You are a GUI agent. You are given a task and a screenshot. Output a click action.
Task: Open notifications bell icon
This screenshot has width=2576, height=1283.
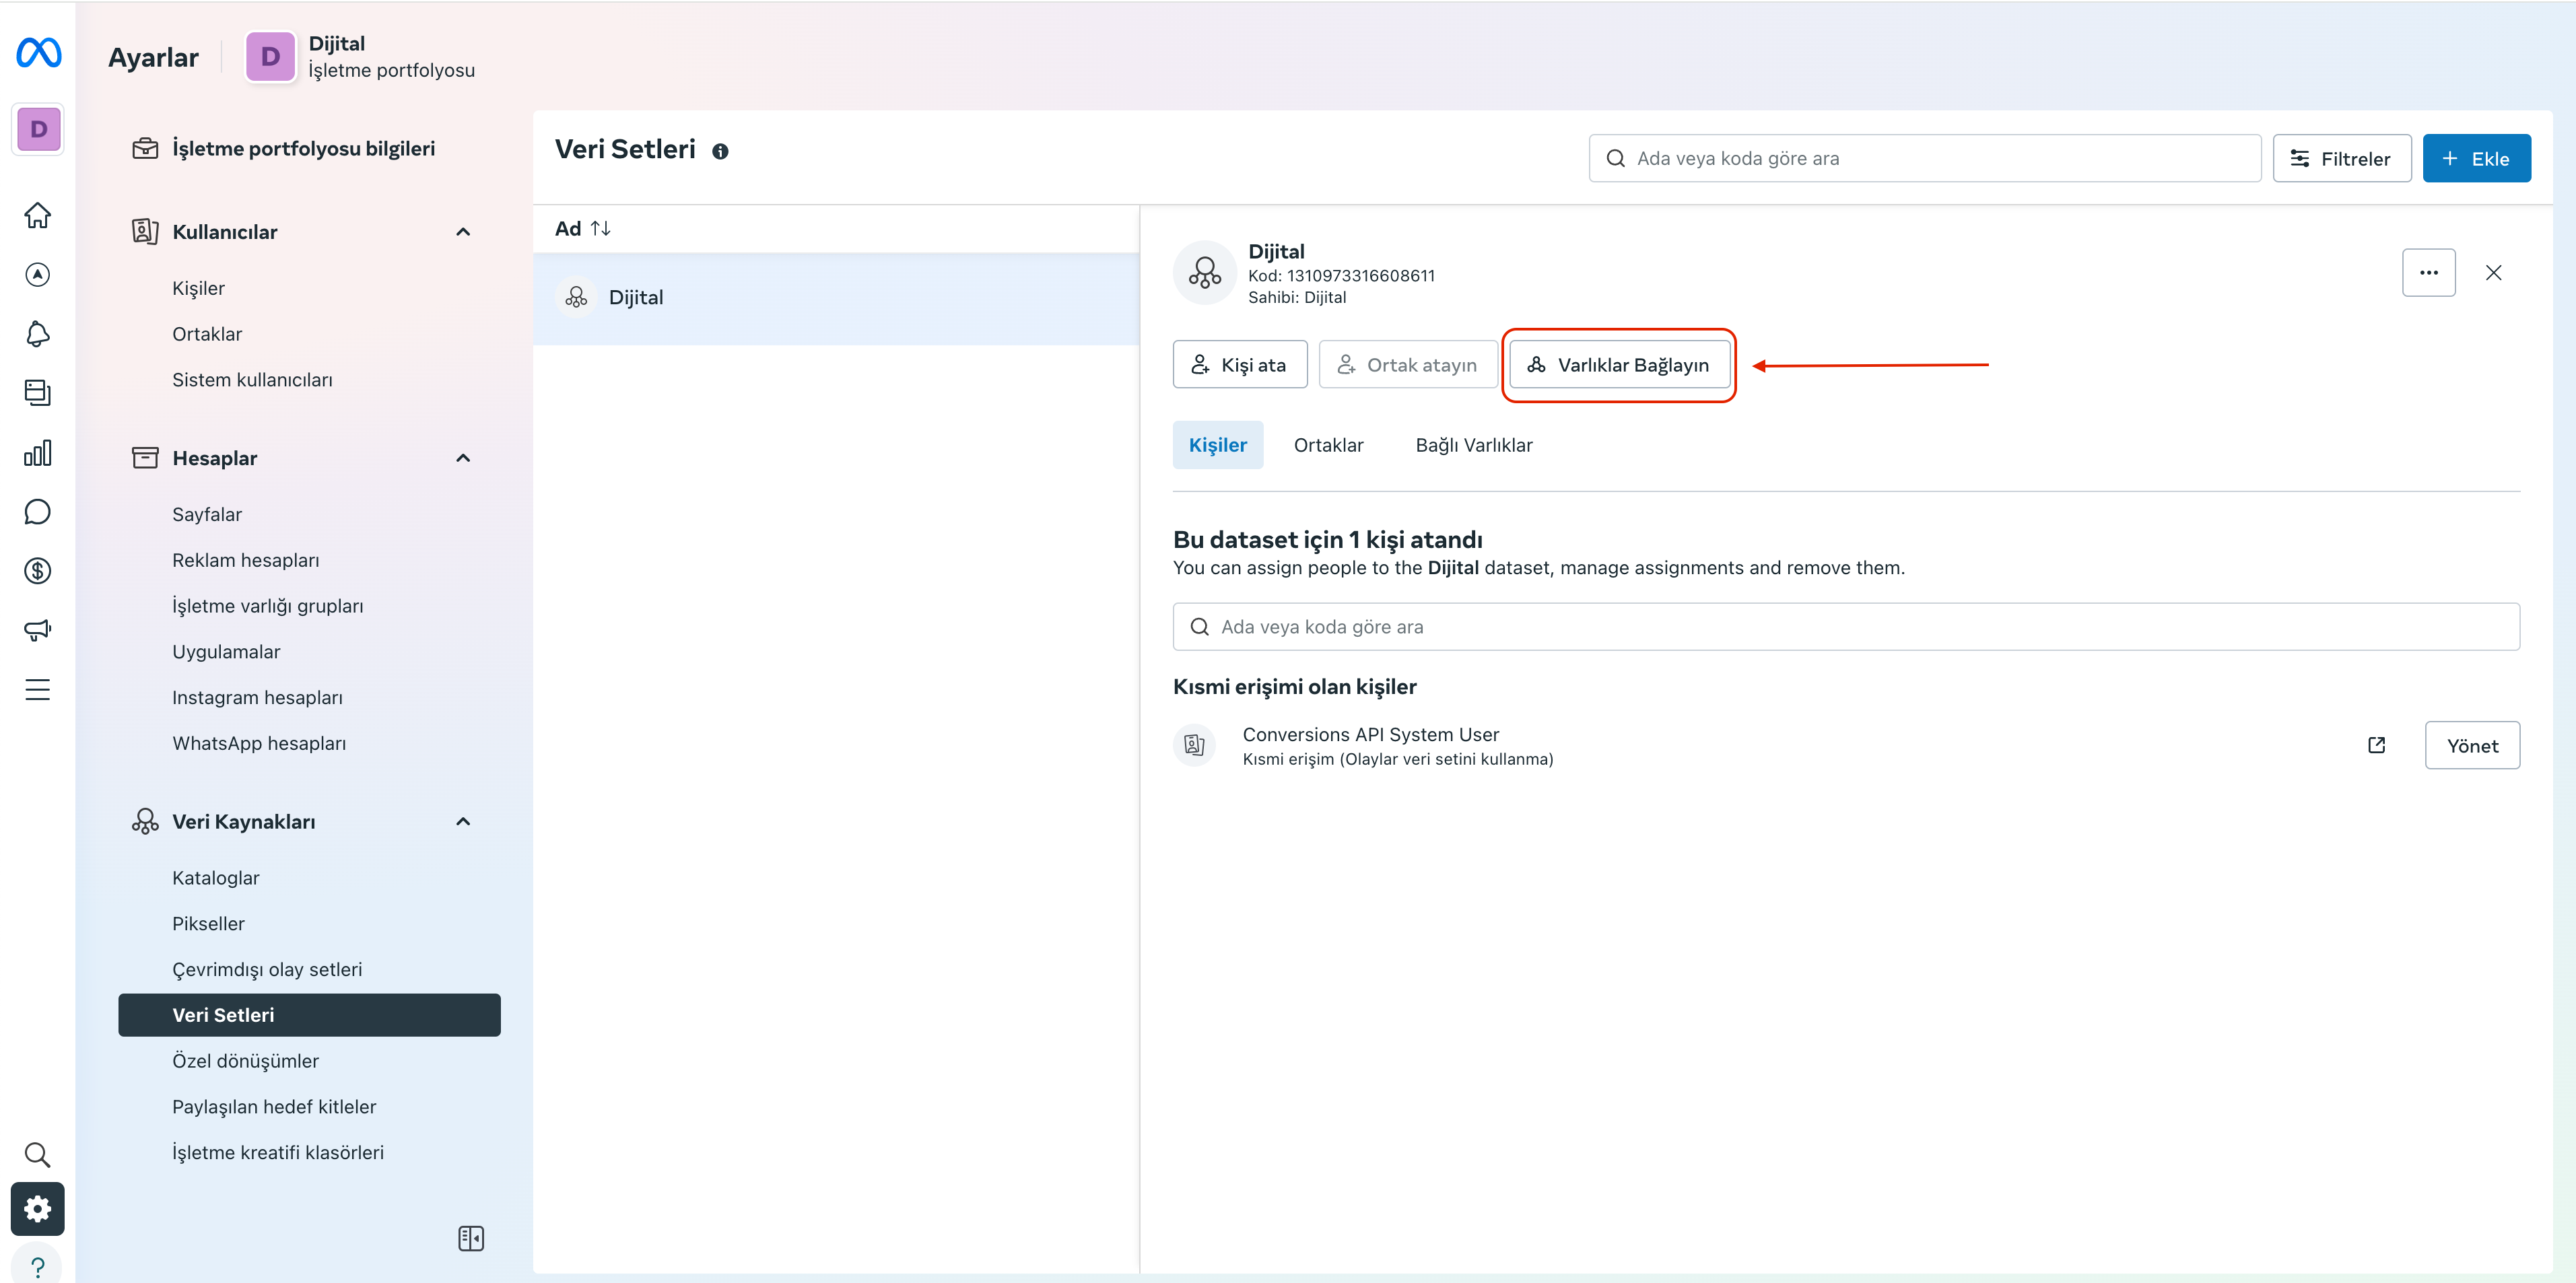(38, 333)
